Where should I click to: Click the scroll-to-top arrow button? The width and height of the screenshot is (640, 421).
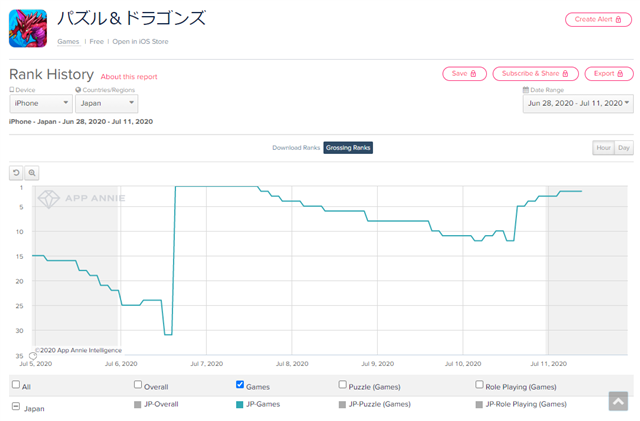pos(618,401)
